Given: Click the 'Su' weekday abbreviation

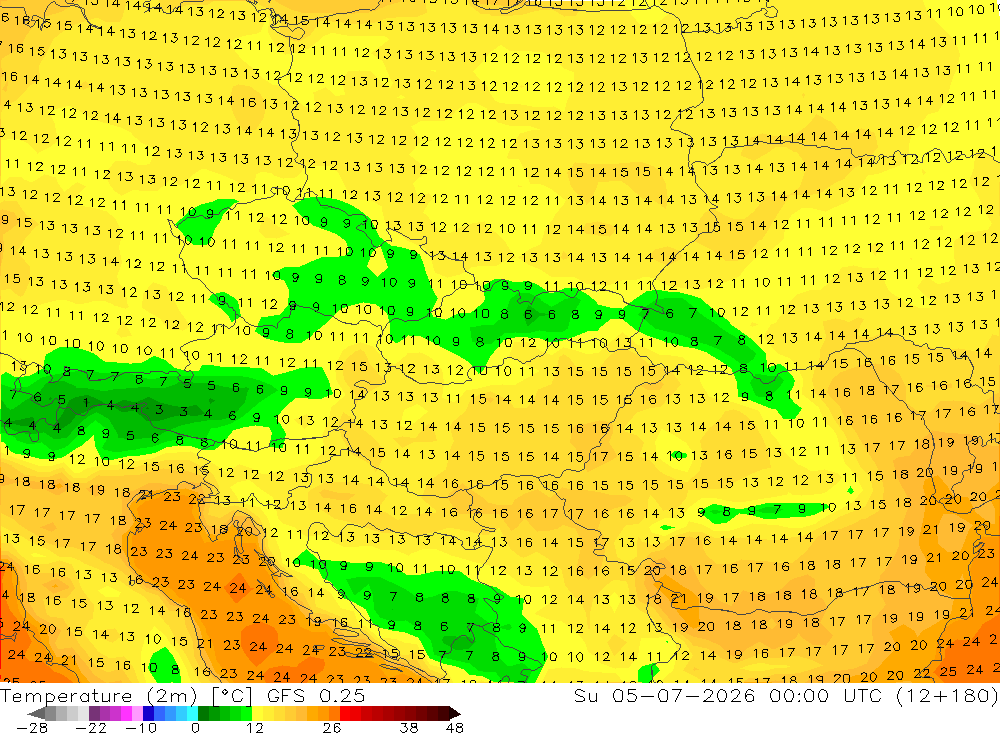Looking at the screenshot, I should point(585,695).
